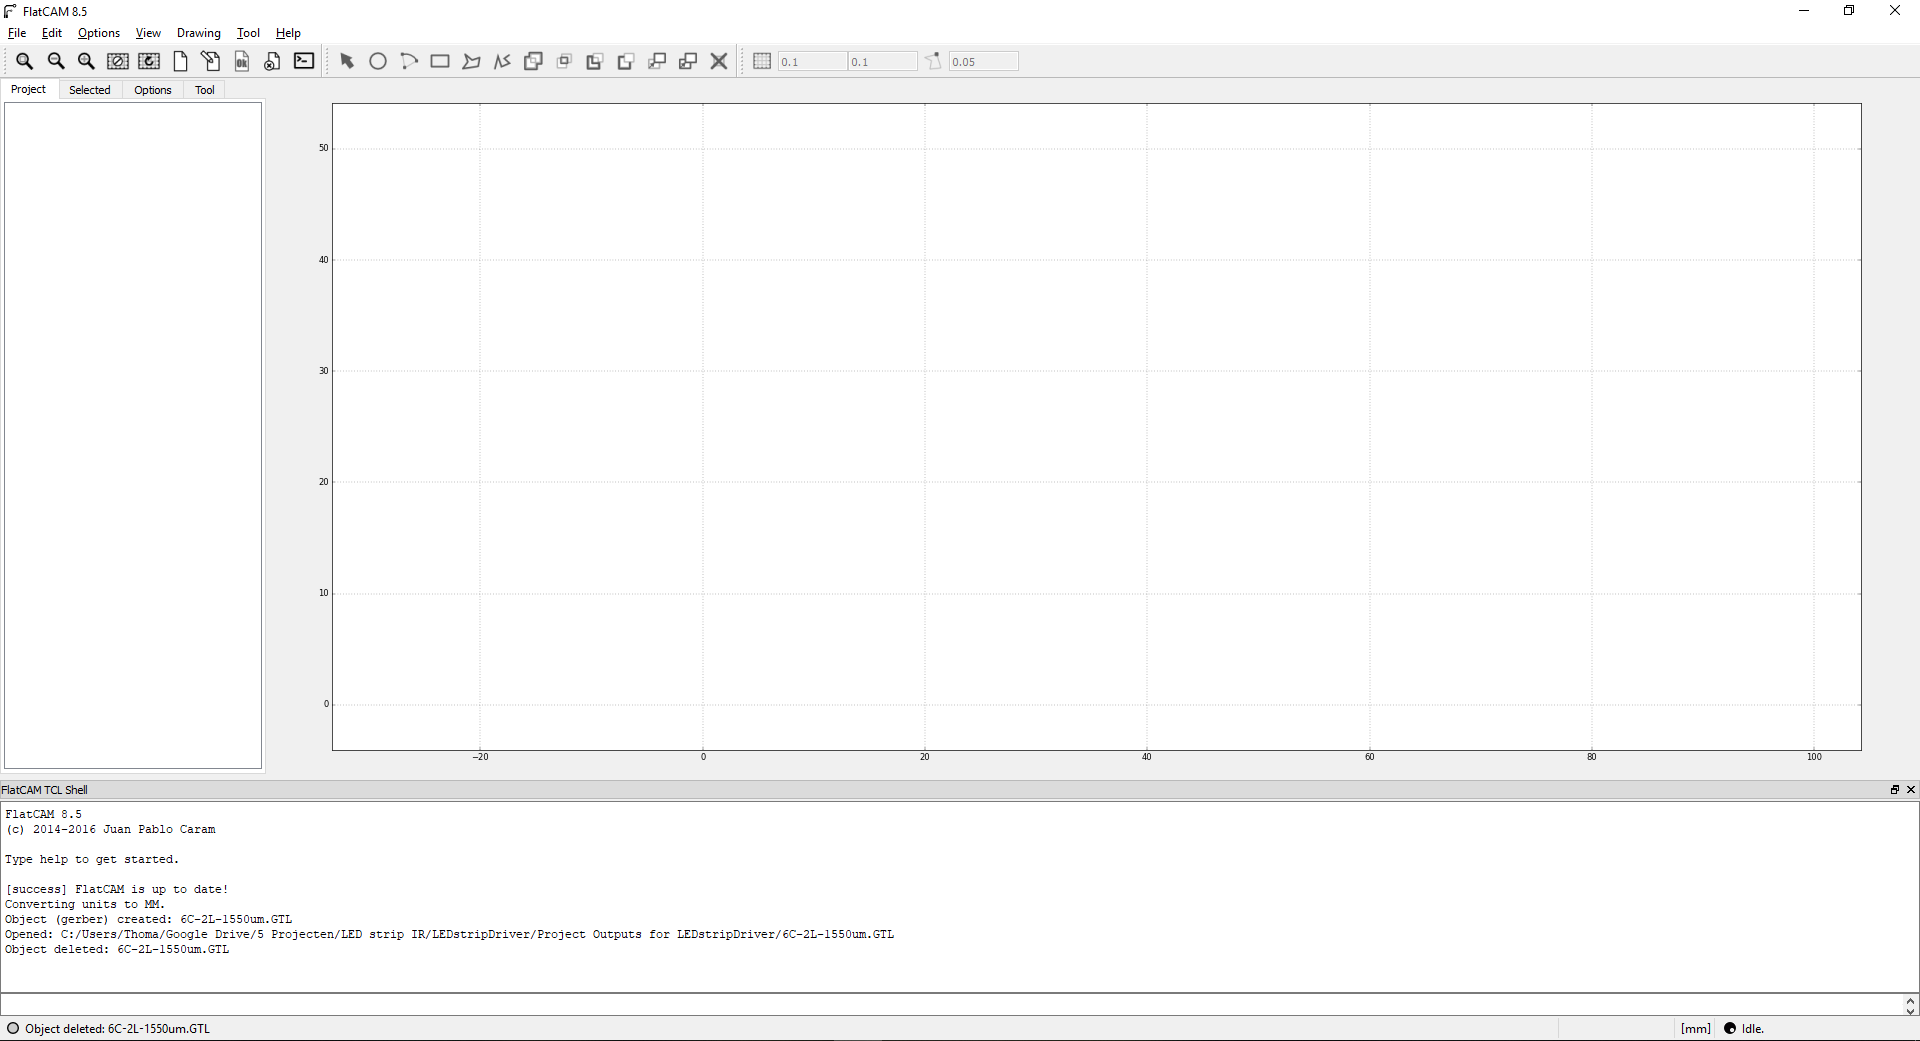Click the grid Y spacing field
This screenshot has height=1041, width=1920.
click(882, 62)
